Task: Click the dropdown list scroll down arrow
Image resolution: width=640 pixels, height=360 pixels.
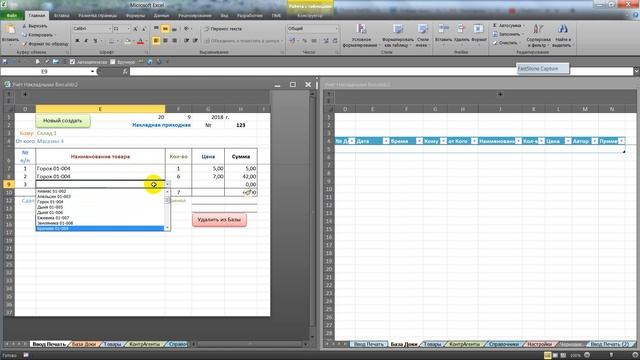Action: 167,228
